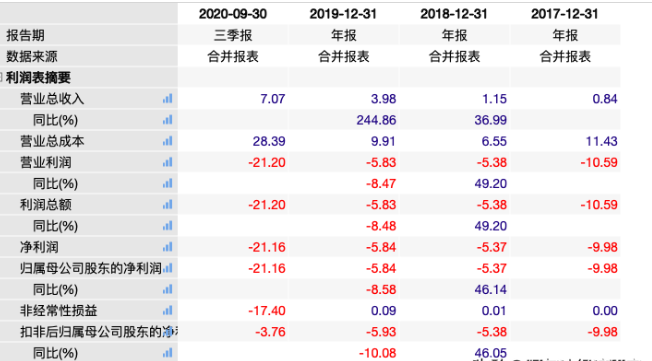This screenshot has height=361, width=652.
Task: Select the 归属母公司股东的净利润 row label
Action: tap(91, 268)
